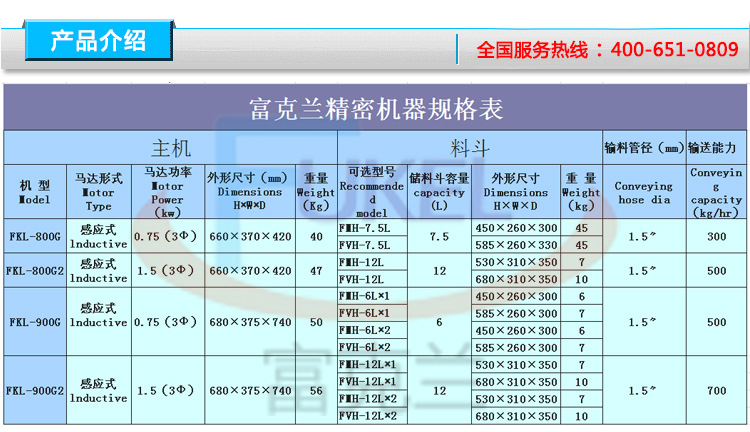Image resolution: width=750 pixels, height=432 pixels.
Task: Click conveying capacity value 300
Action: pyautogui.click(x=716, y=236)
